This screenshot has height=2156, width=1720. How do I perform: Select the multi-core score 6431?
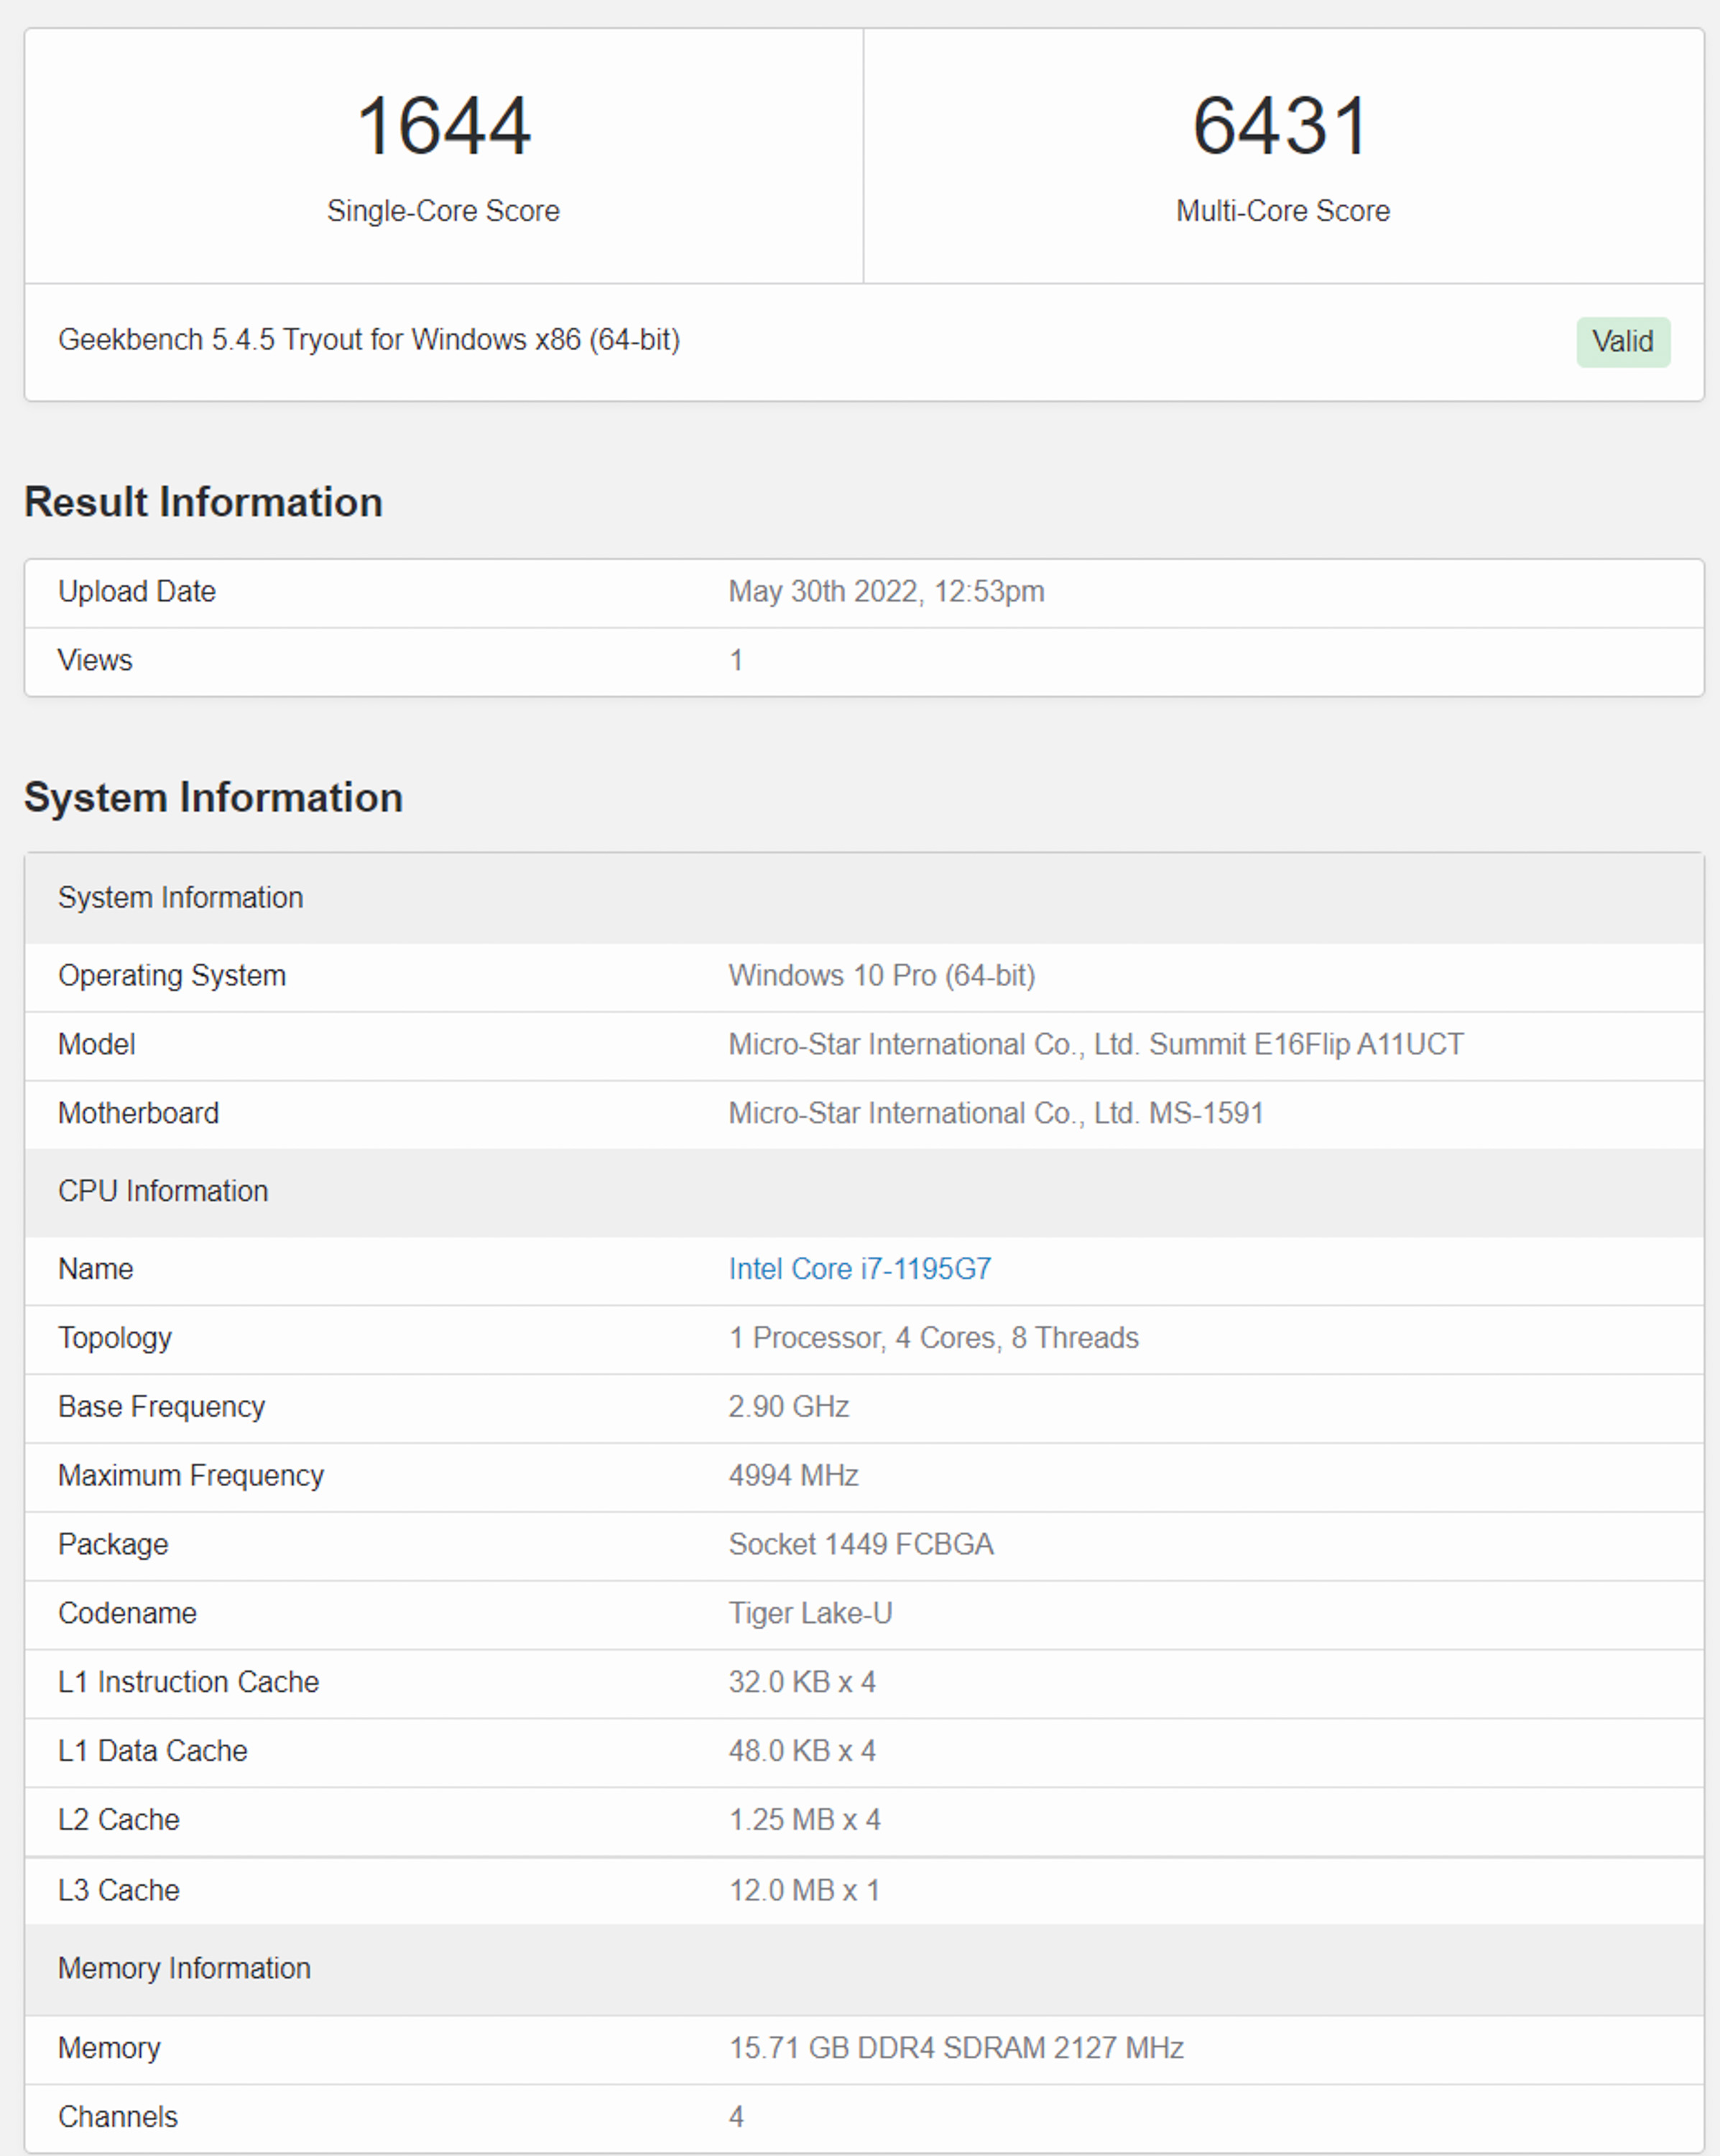tap(1281, 126)
